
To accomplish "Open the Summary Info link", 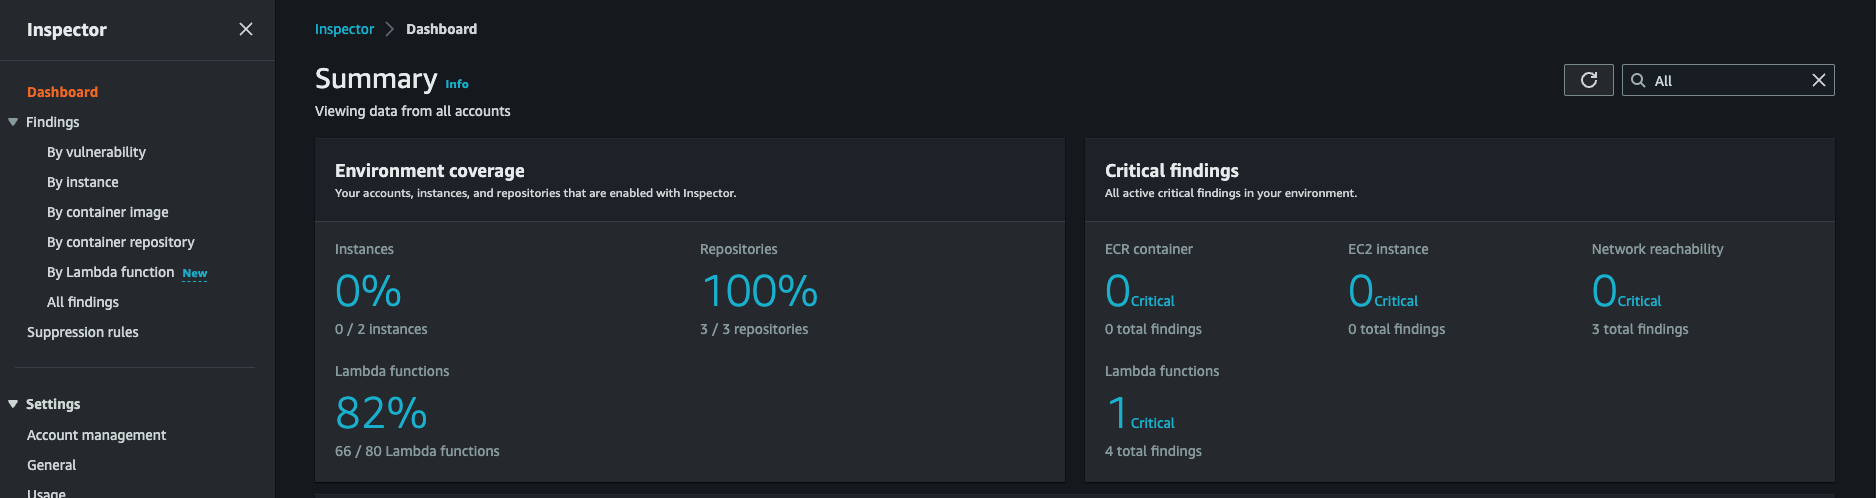I will (456, 84).
